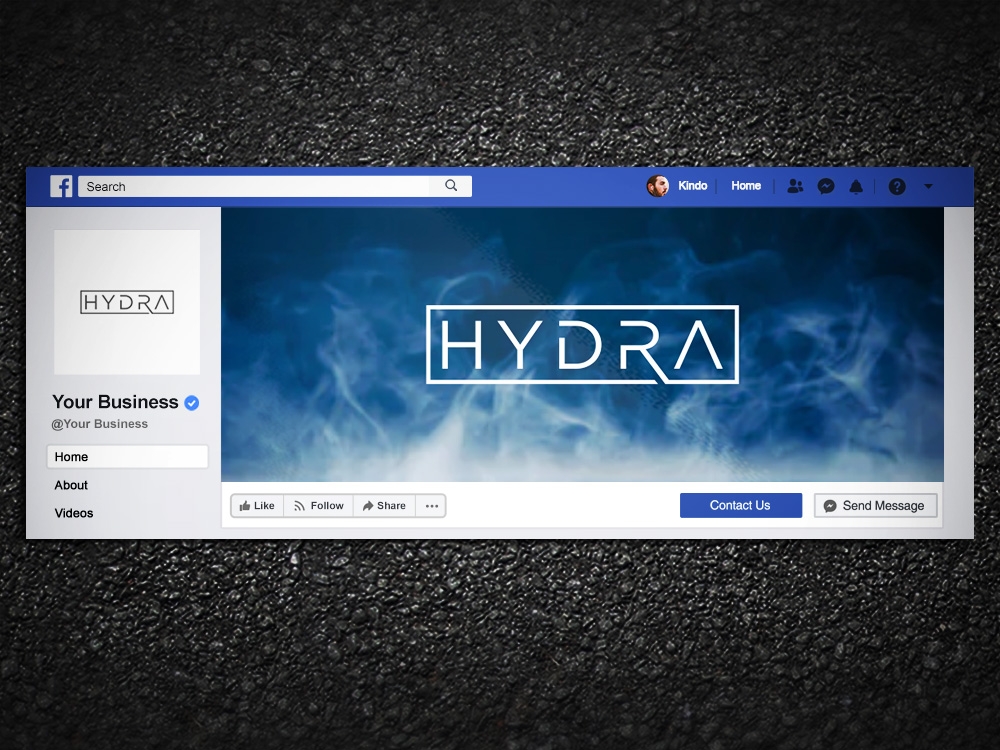Click Send Message to start a chat
The image size is (1000, 750).
point(875,505)
